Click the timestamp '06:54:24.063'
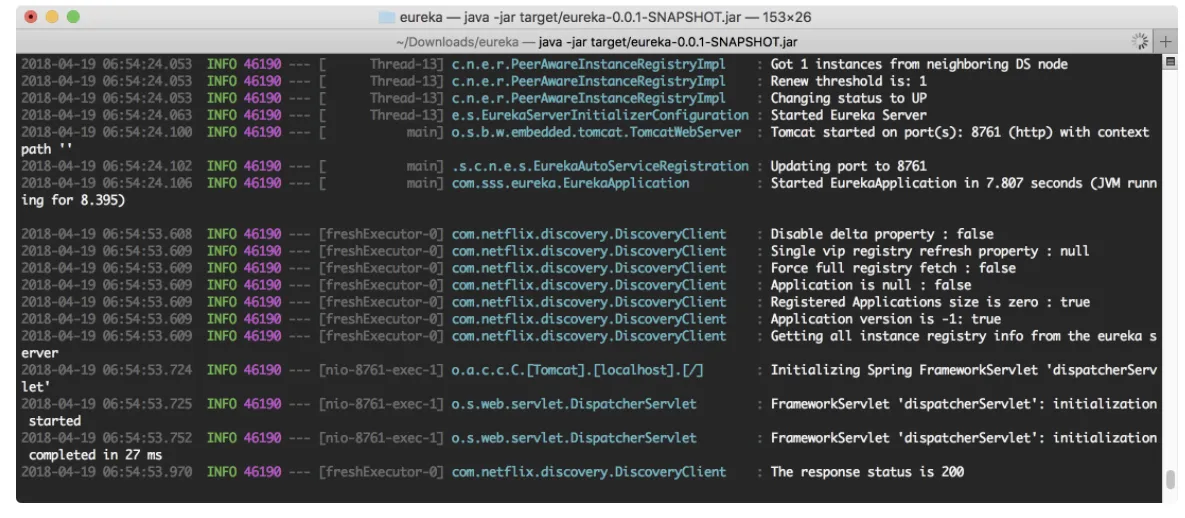Screen dimensions: 1185x518 tap(147, 115)
